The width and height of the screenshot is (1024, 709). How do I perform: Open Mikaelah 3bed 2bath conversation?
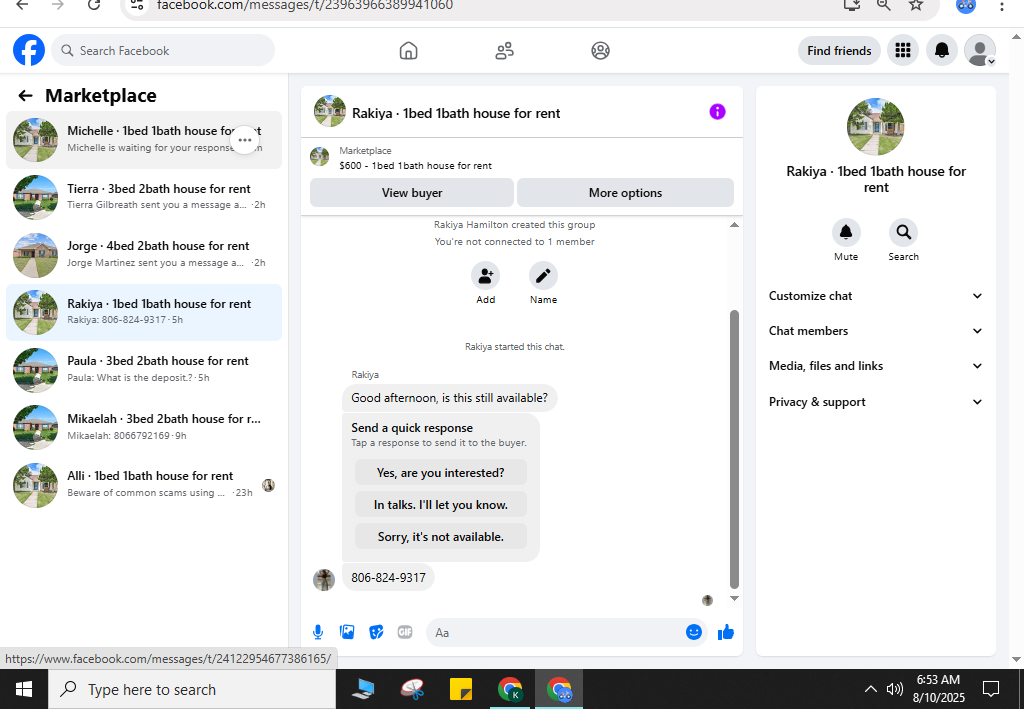coord(144,427)
